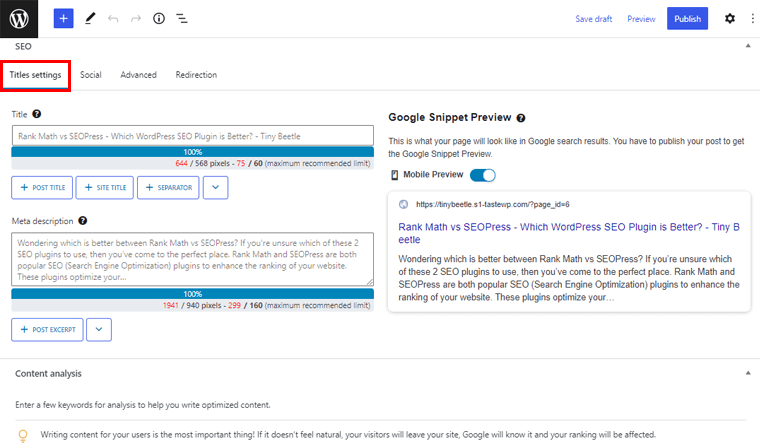Click the 'Enter a few keywords for analysis' text
760x445 pixels.
[142, 405]
